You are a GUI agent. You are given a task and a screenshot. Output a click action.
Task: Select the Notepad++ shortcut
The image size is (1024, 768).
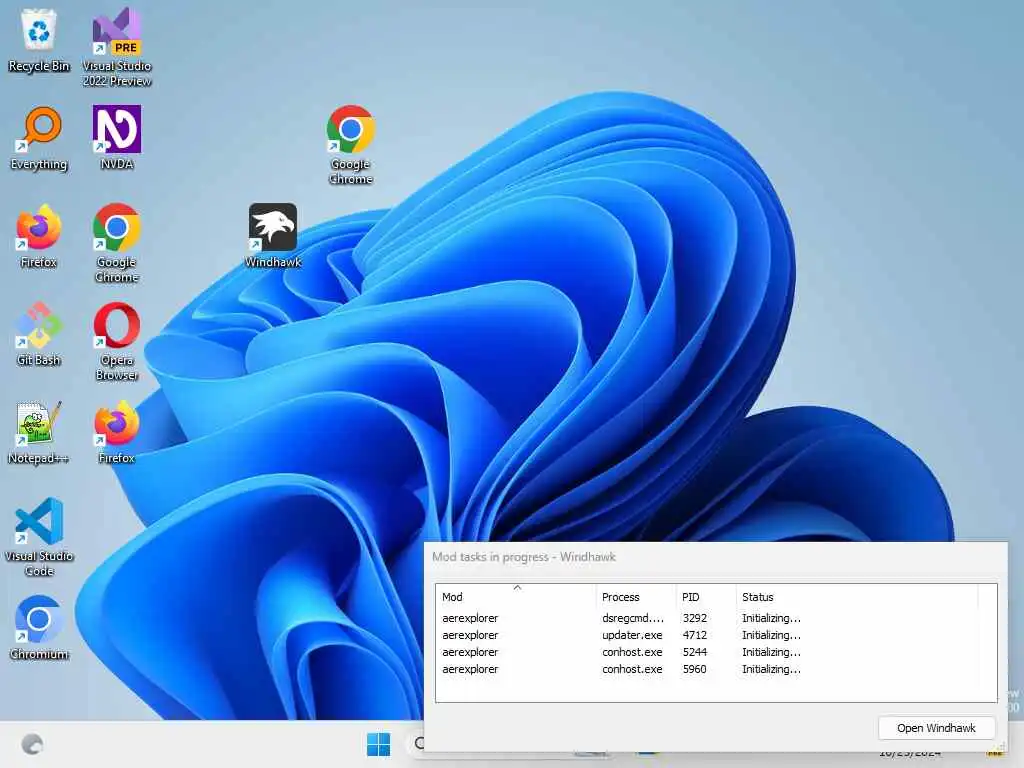(x=39, y=432)
